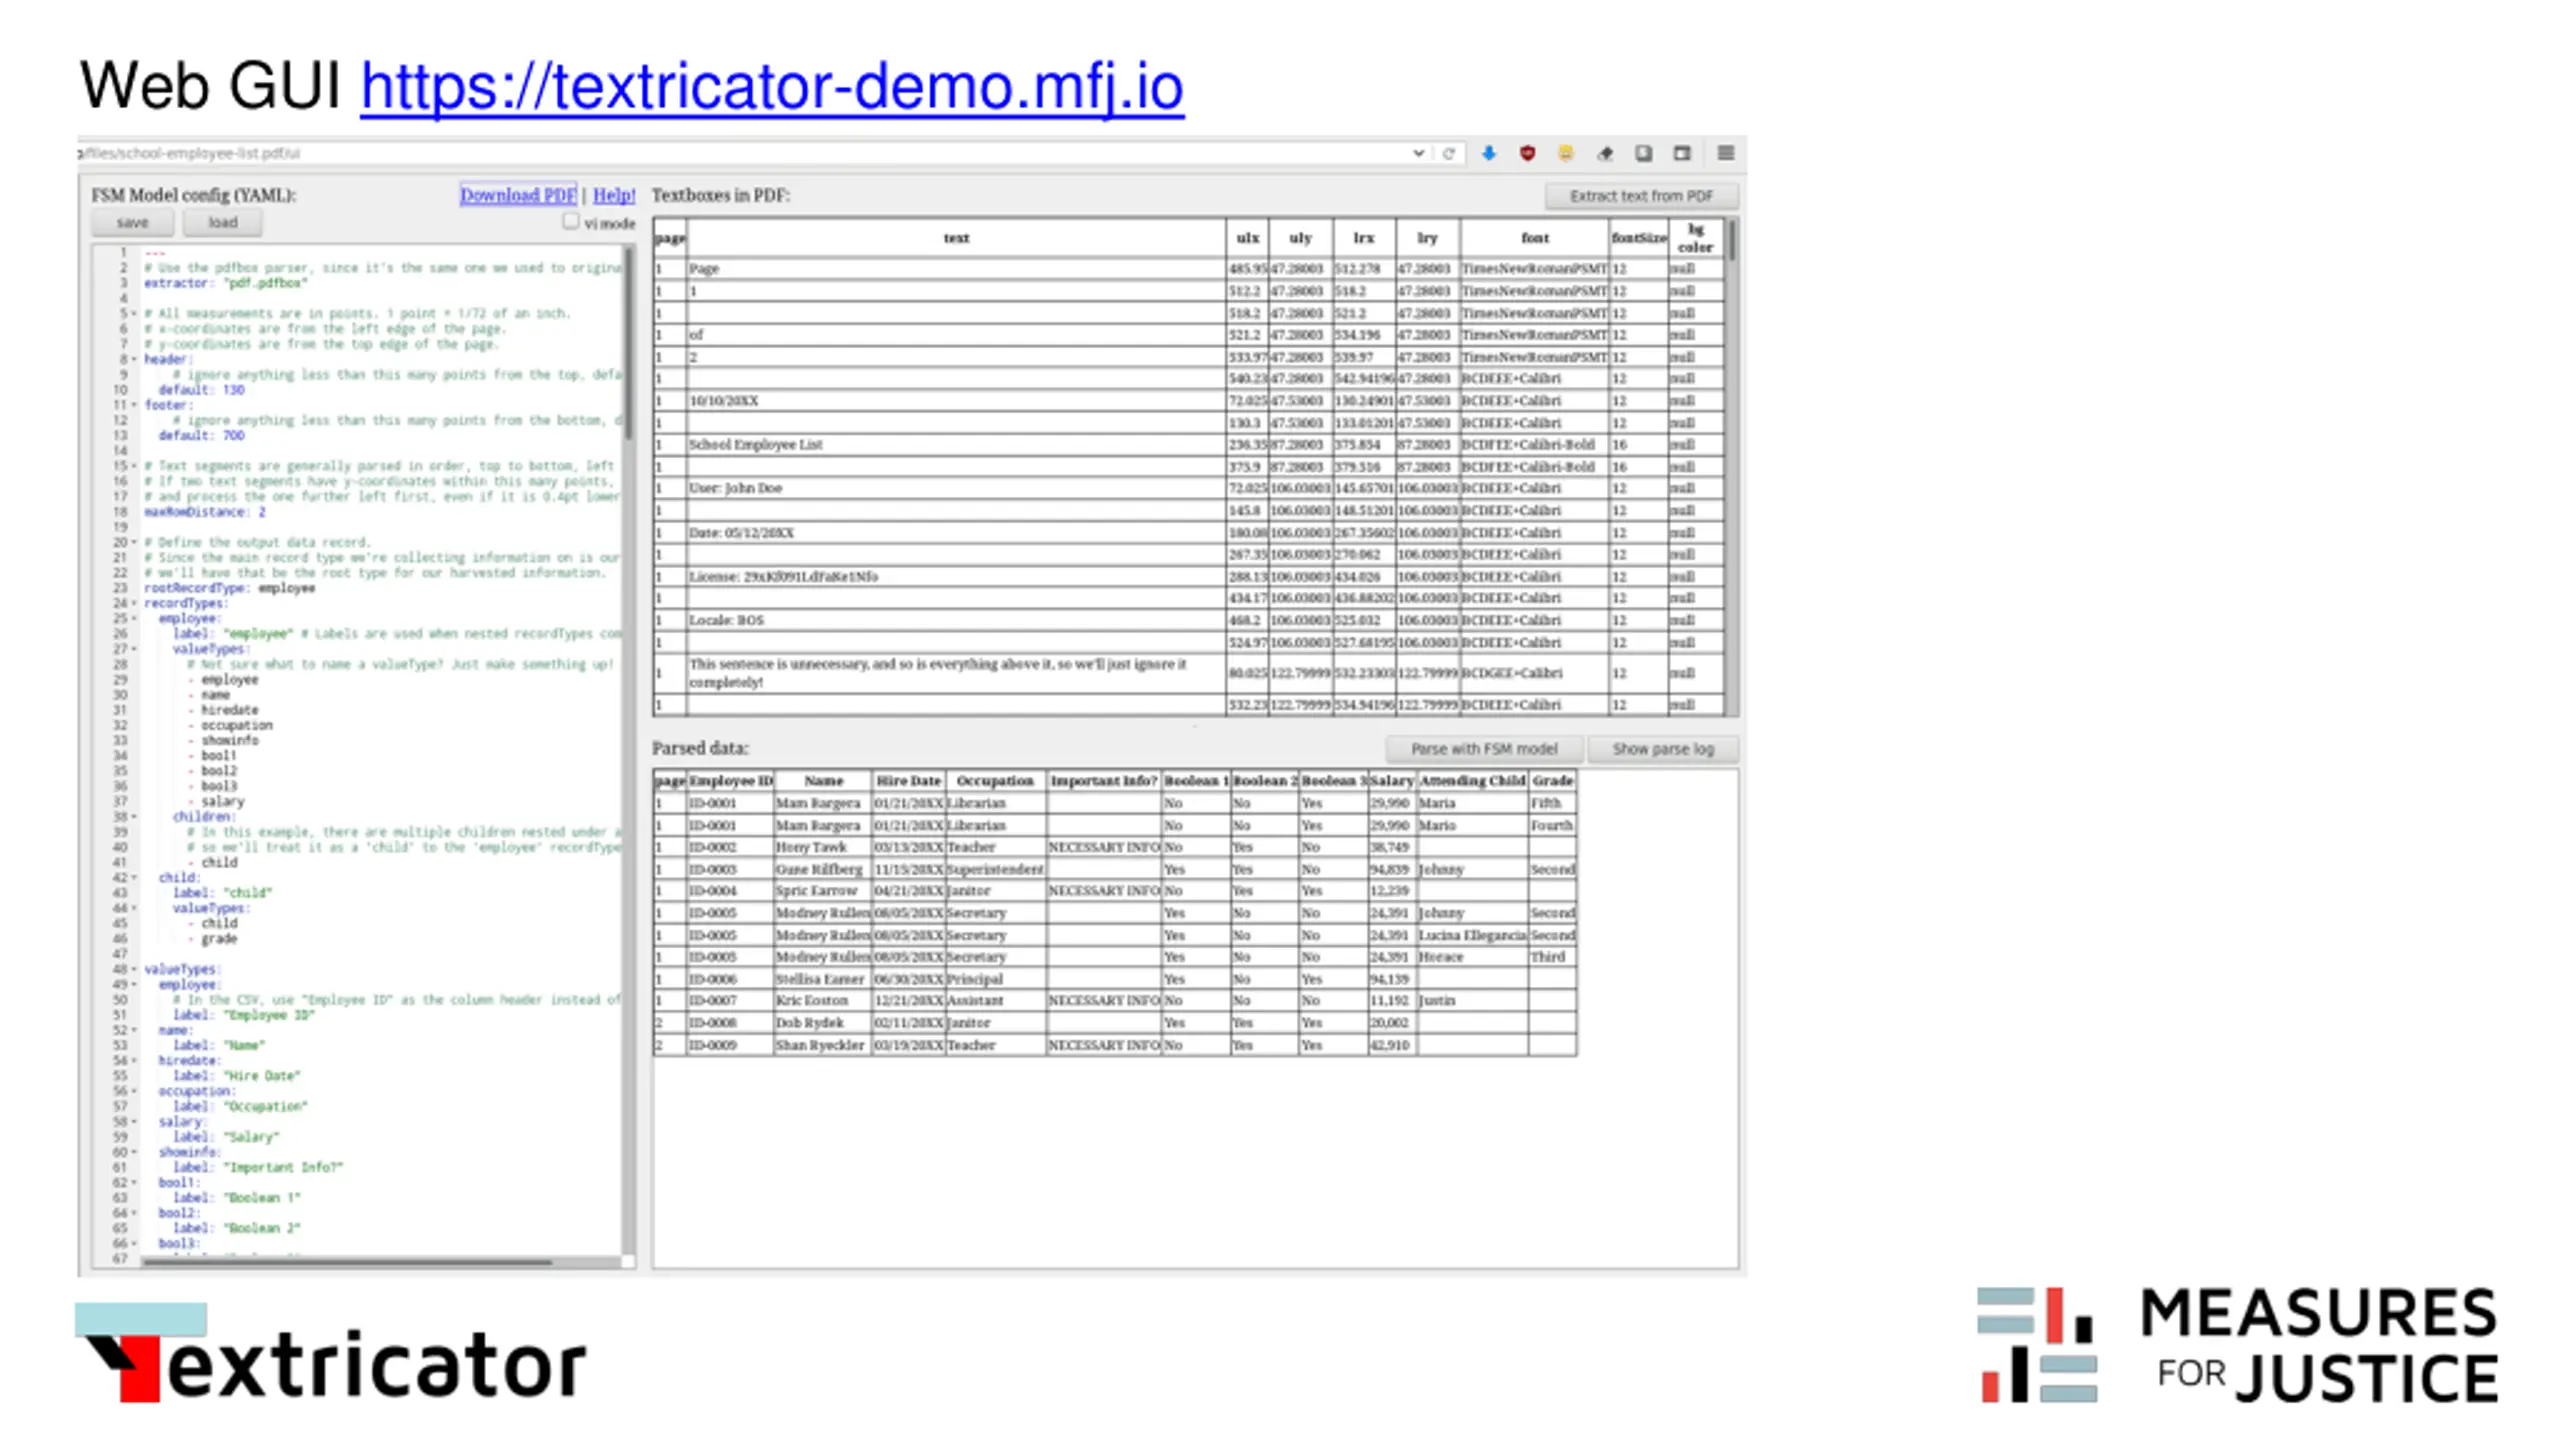
Task: Collapse the children block at line 38
Action: click(134, 817)
